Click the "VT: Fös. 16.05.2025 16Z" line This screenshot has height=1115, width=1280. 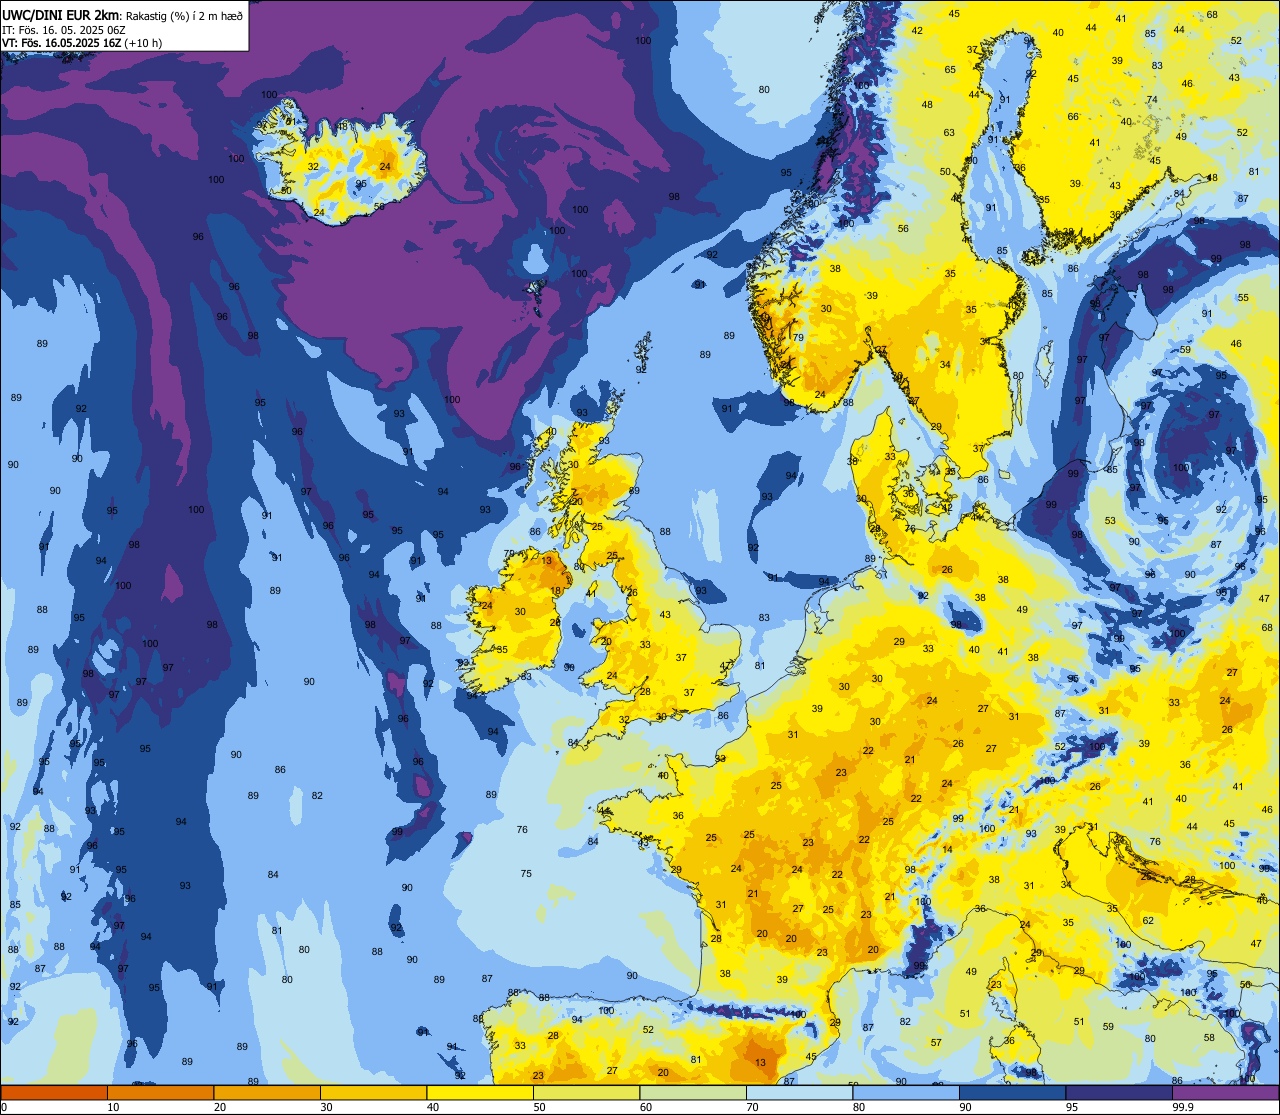click(x=62, y=43)
